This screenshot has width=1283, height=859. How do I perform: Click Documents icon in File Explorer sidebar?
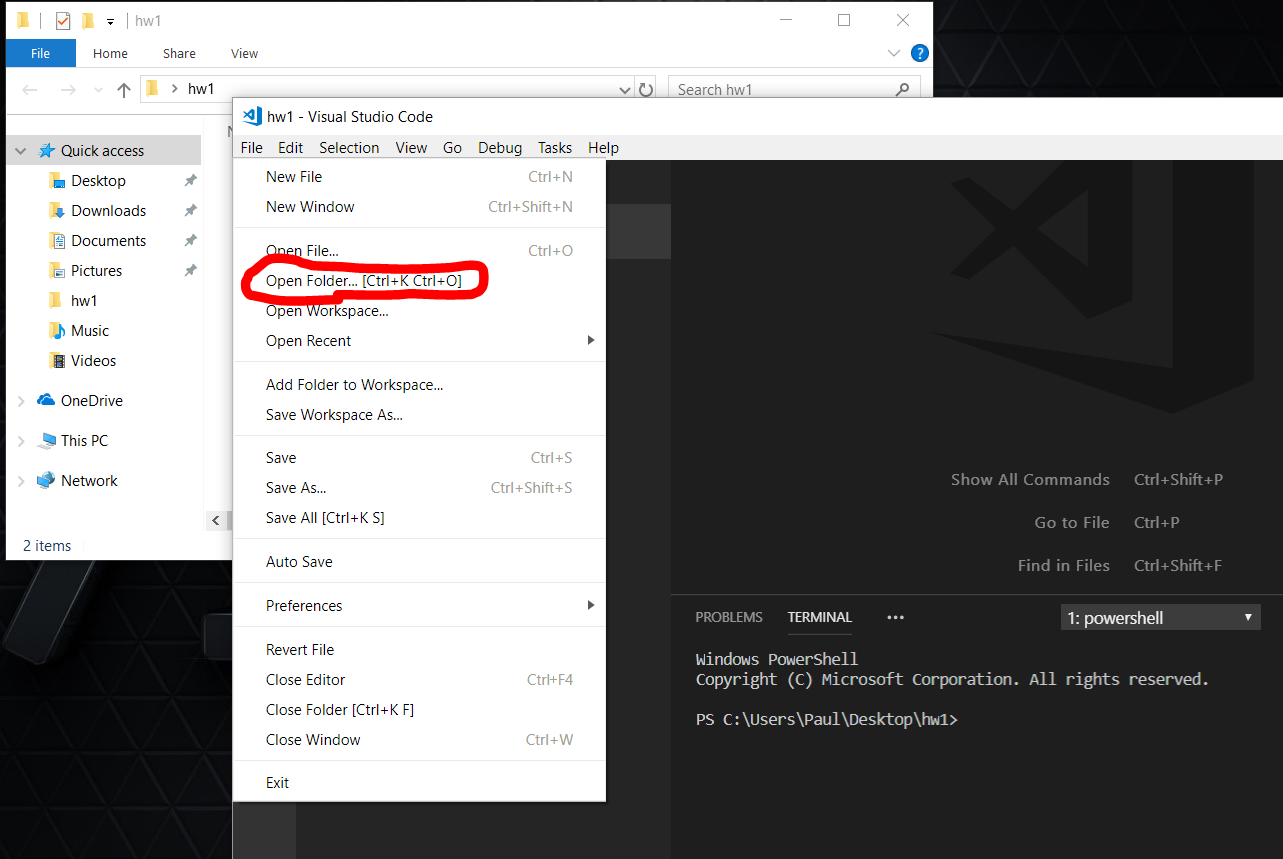(56, 241)
